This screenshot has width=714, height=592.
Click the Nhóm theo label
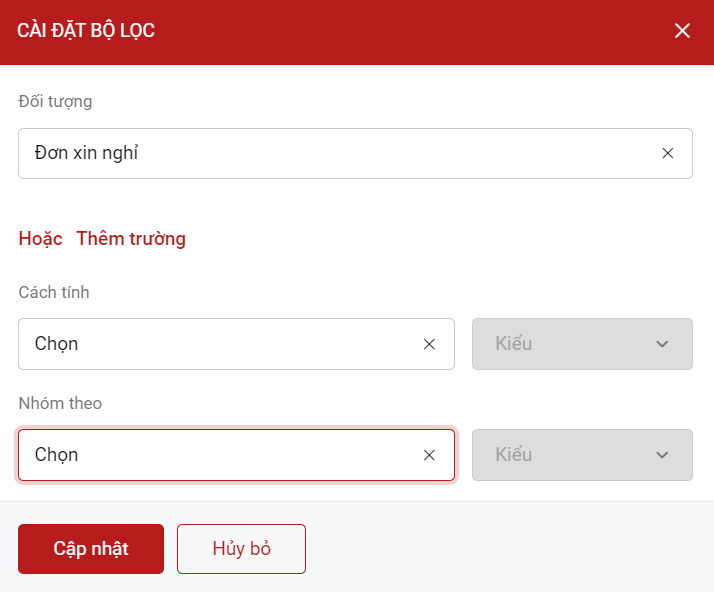60,403
